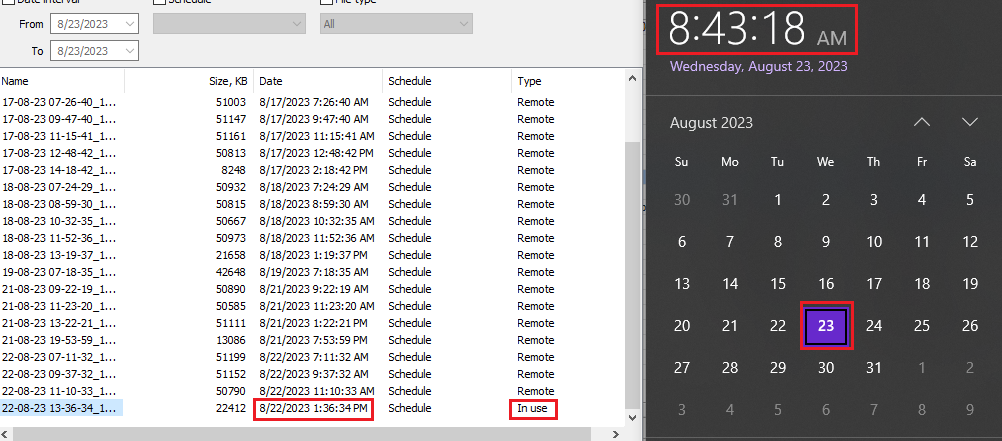Sort the list by Date column header

(x=318, y=81)
